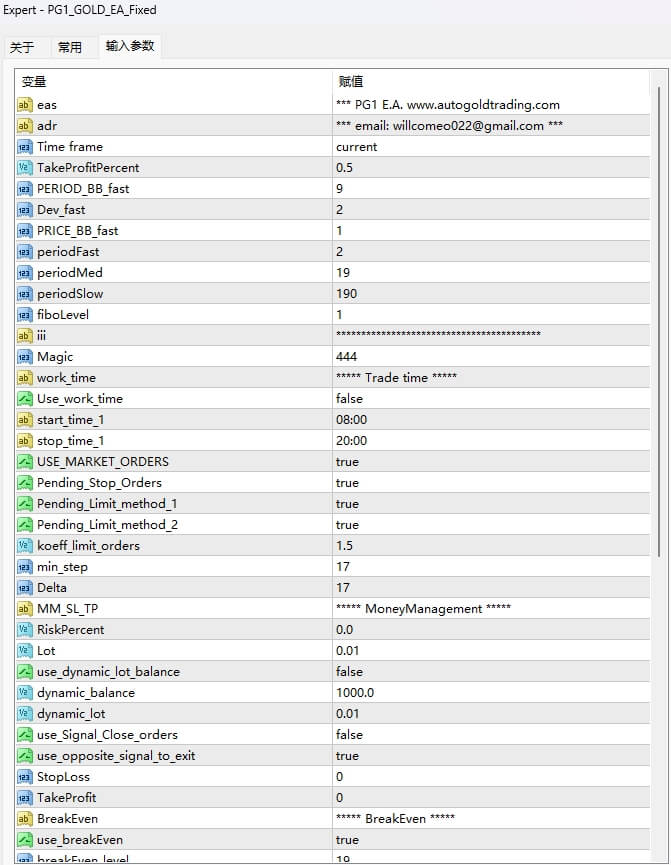This screenshot has height=865, width=671.
Task: Click the string icon beside iii
Action: 24,335
